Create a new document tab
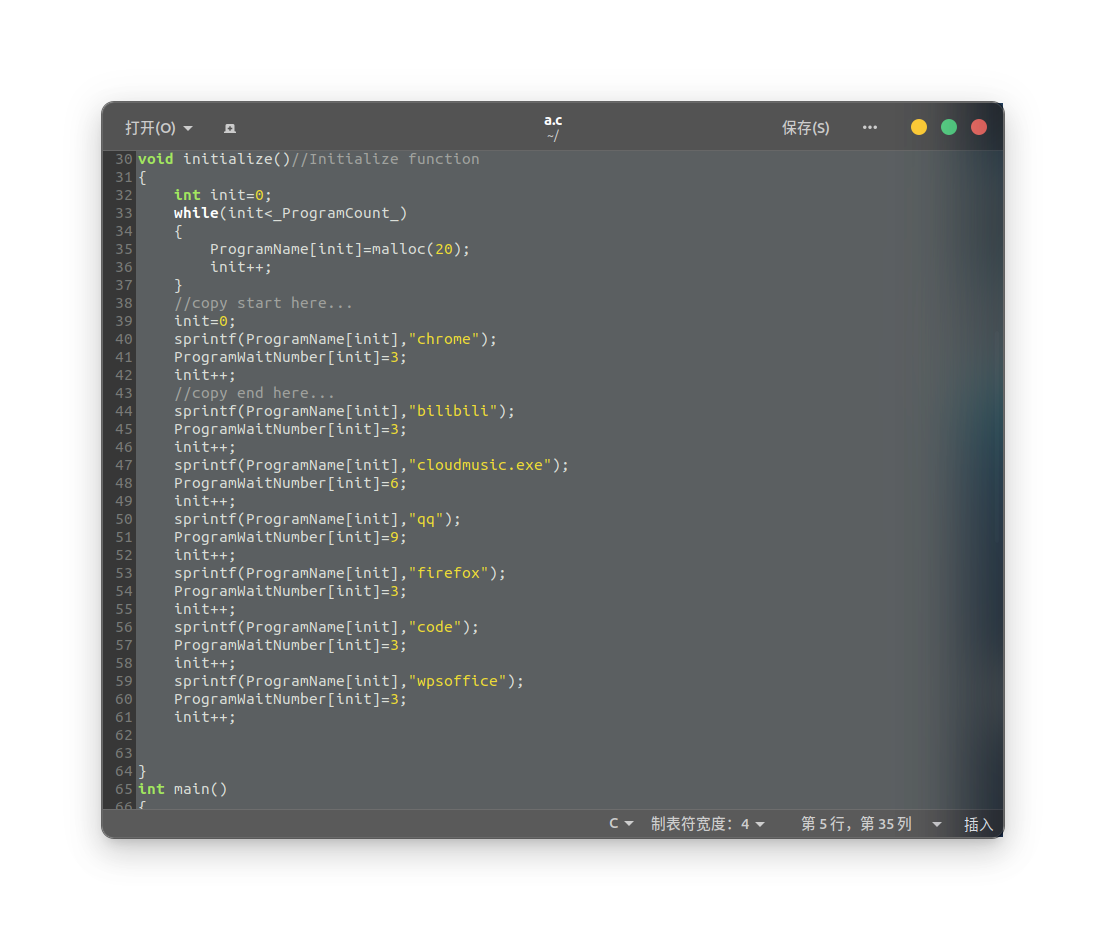Viewport: 1106px width, 940px height. (x=229, y=128)
